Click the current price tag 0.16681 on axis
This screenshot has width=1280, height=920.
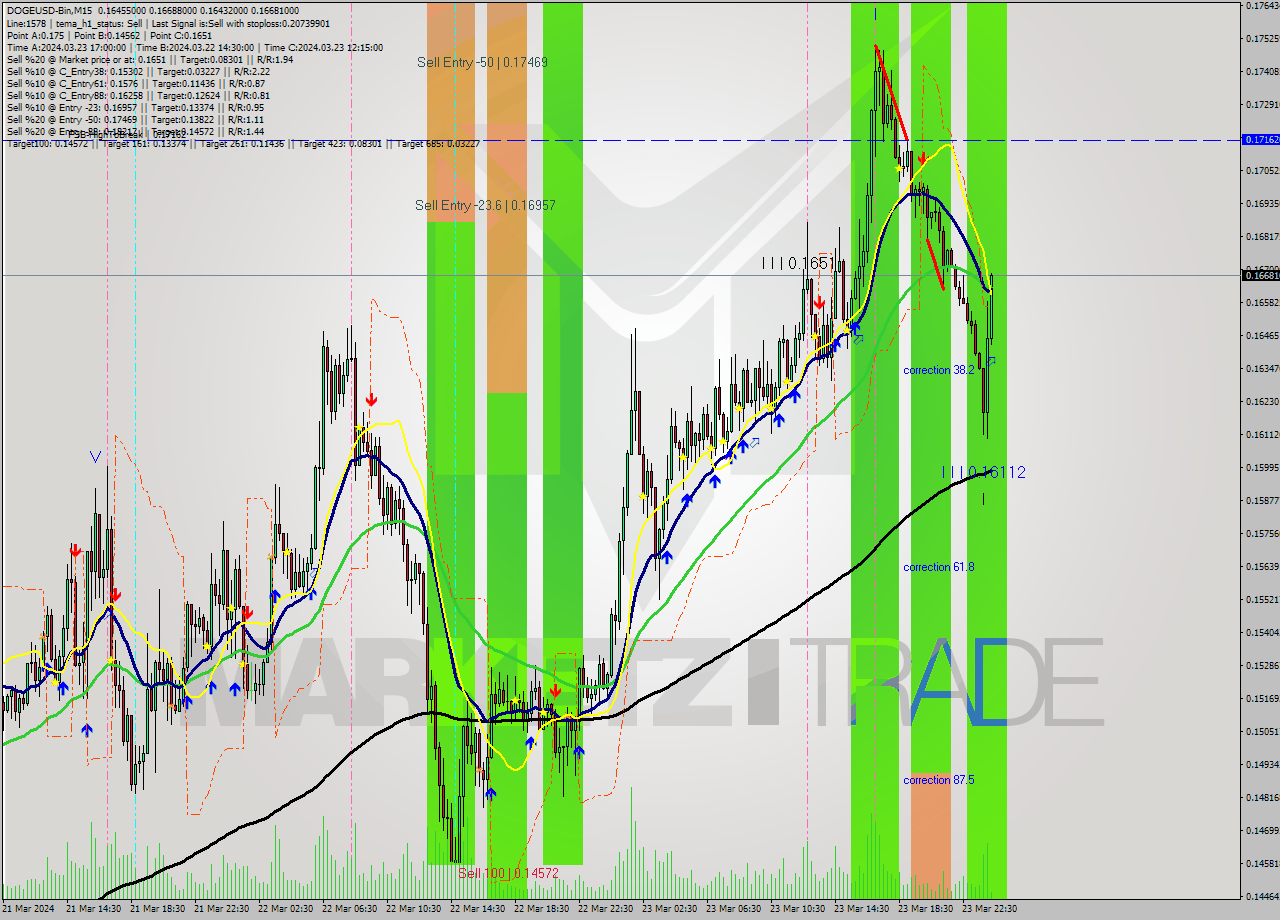click(1260, 275)
